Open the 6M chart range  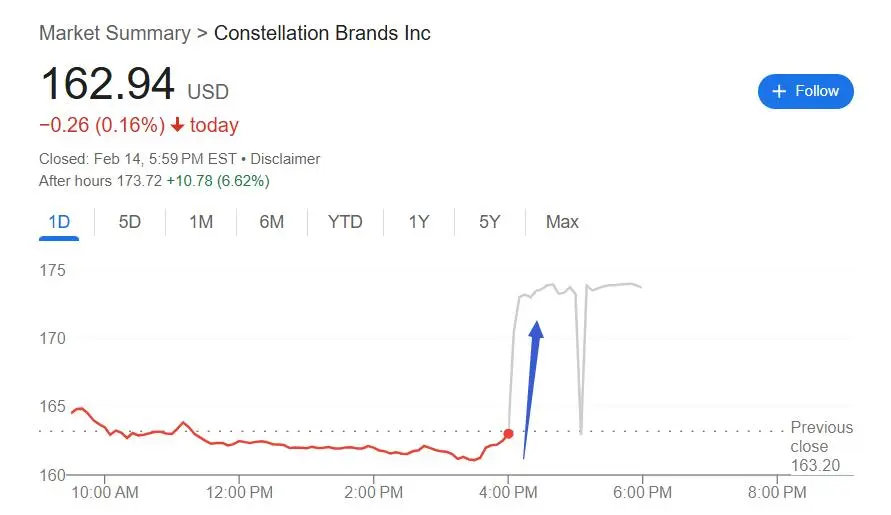pyautogui.click(x=272, y=222)
